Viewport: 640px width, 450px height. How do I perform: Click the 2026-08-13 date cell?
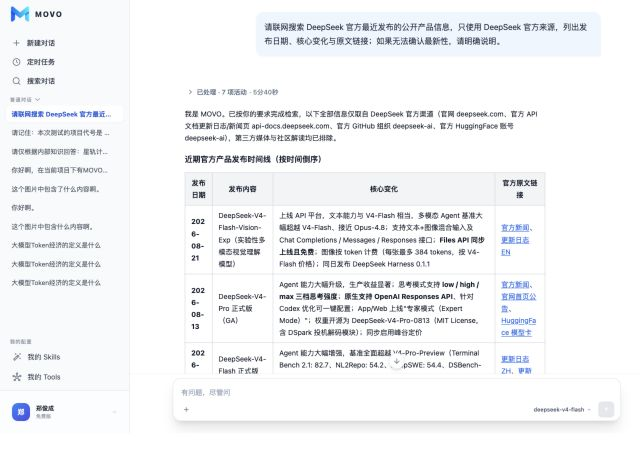(x=198, y=308)
